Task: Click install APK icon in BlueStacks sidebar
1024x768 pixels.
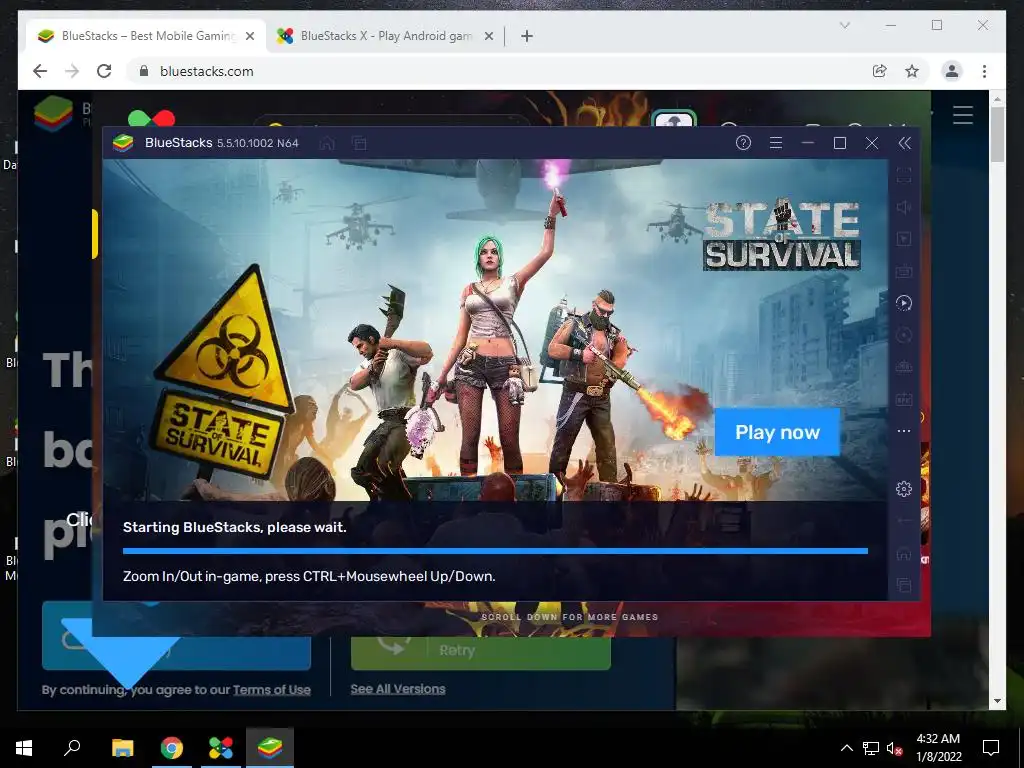Action: (x=904, y=367)
